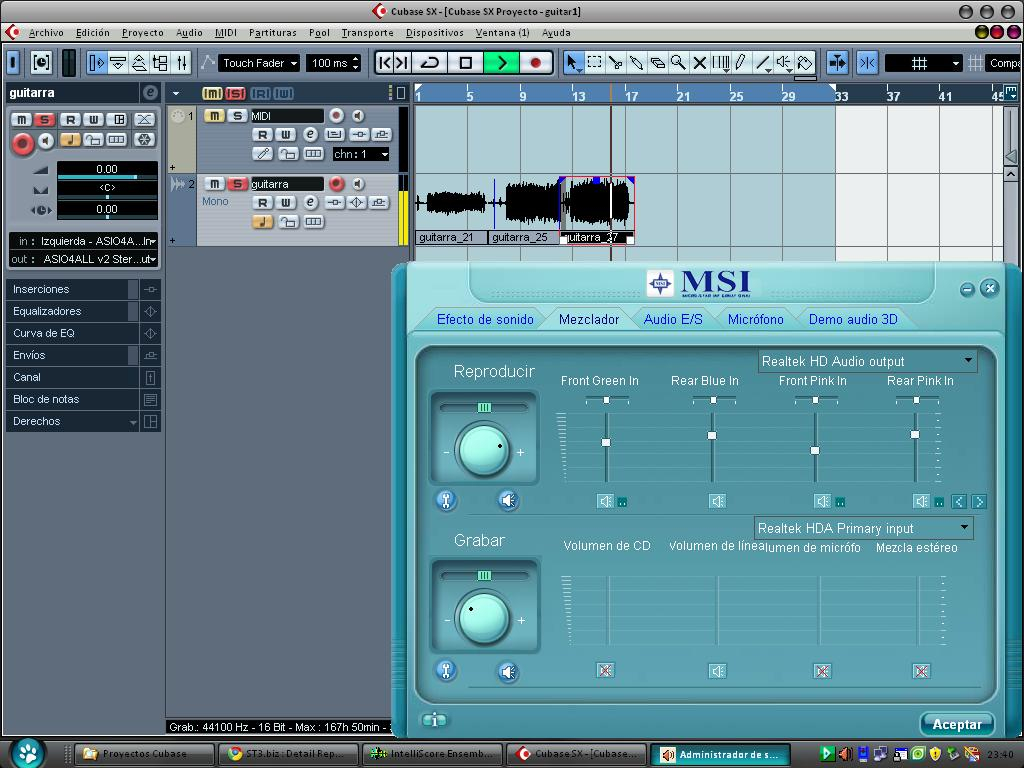Image resolution: width=1024 pixels, height=768 pixels.
Task: Open Realtek HDA Primary input dropdown
Action: pyautogui.click(x=863, y=528)
